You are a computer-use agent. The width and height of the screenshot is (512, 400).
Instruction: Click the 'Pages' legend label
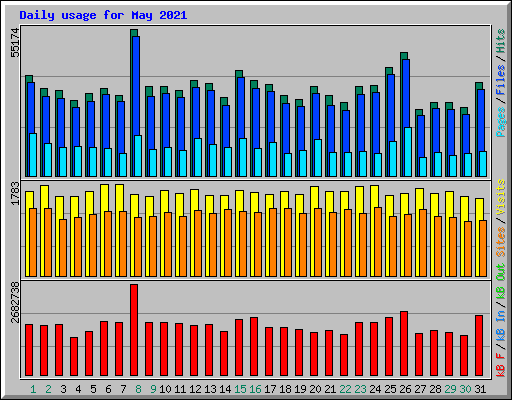pyautogui.click(x=501, y=122)
